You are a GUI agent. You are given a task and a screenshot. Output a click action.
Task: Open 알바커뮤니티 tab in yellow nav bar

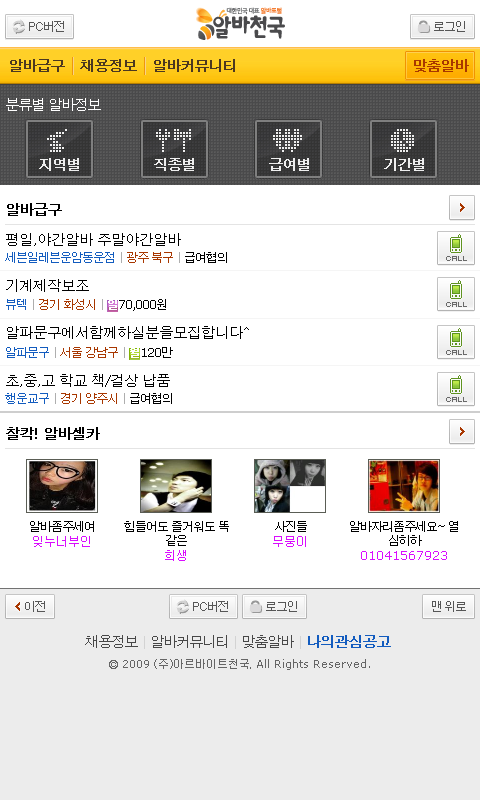pos(194,66)
